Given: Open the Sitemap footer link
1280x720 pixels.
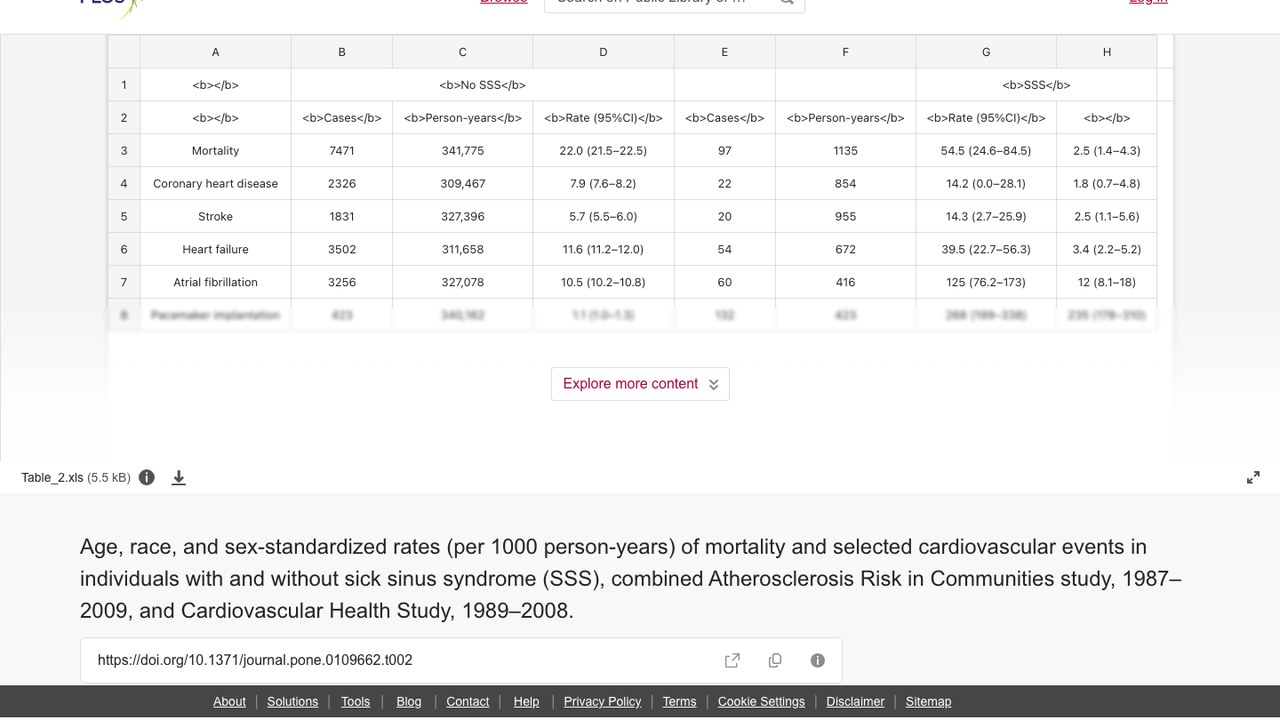Looking at the screenshot, I should [928, 702].
